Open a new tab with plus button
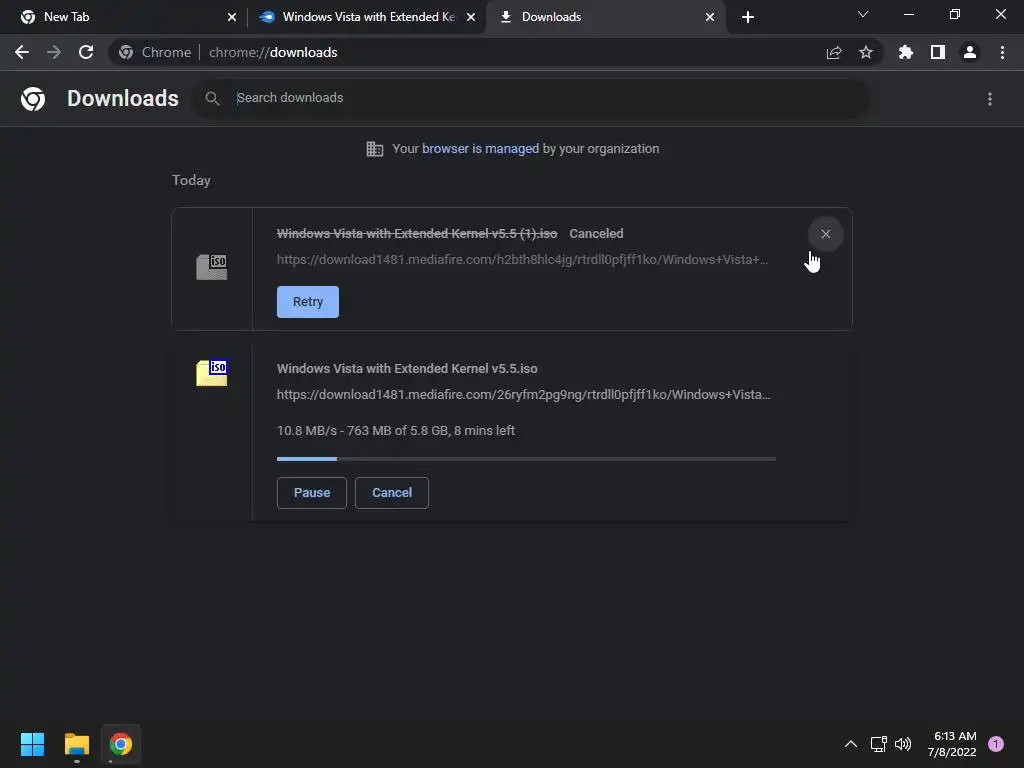This screenshot has height=768, width=1024. point(748,17)
